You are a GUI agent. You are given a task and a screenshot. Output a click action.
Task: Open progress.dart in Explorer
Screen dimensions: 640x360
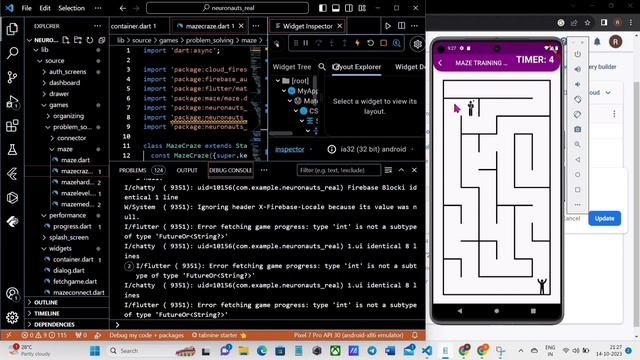click(72, 226)
